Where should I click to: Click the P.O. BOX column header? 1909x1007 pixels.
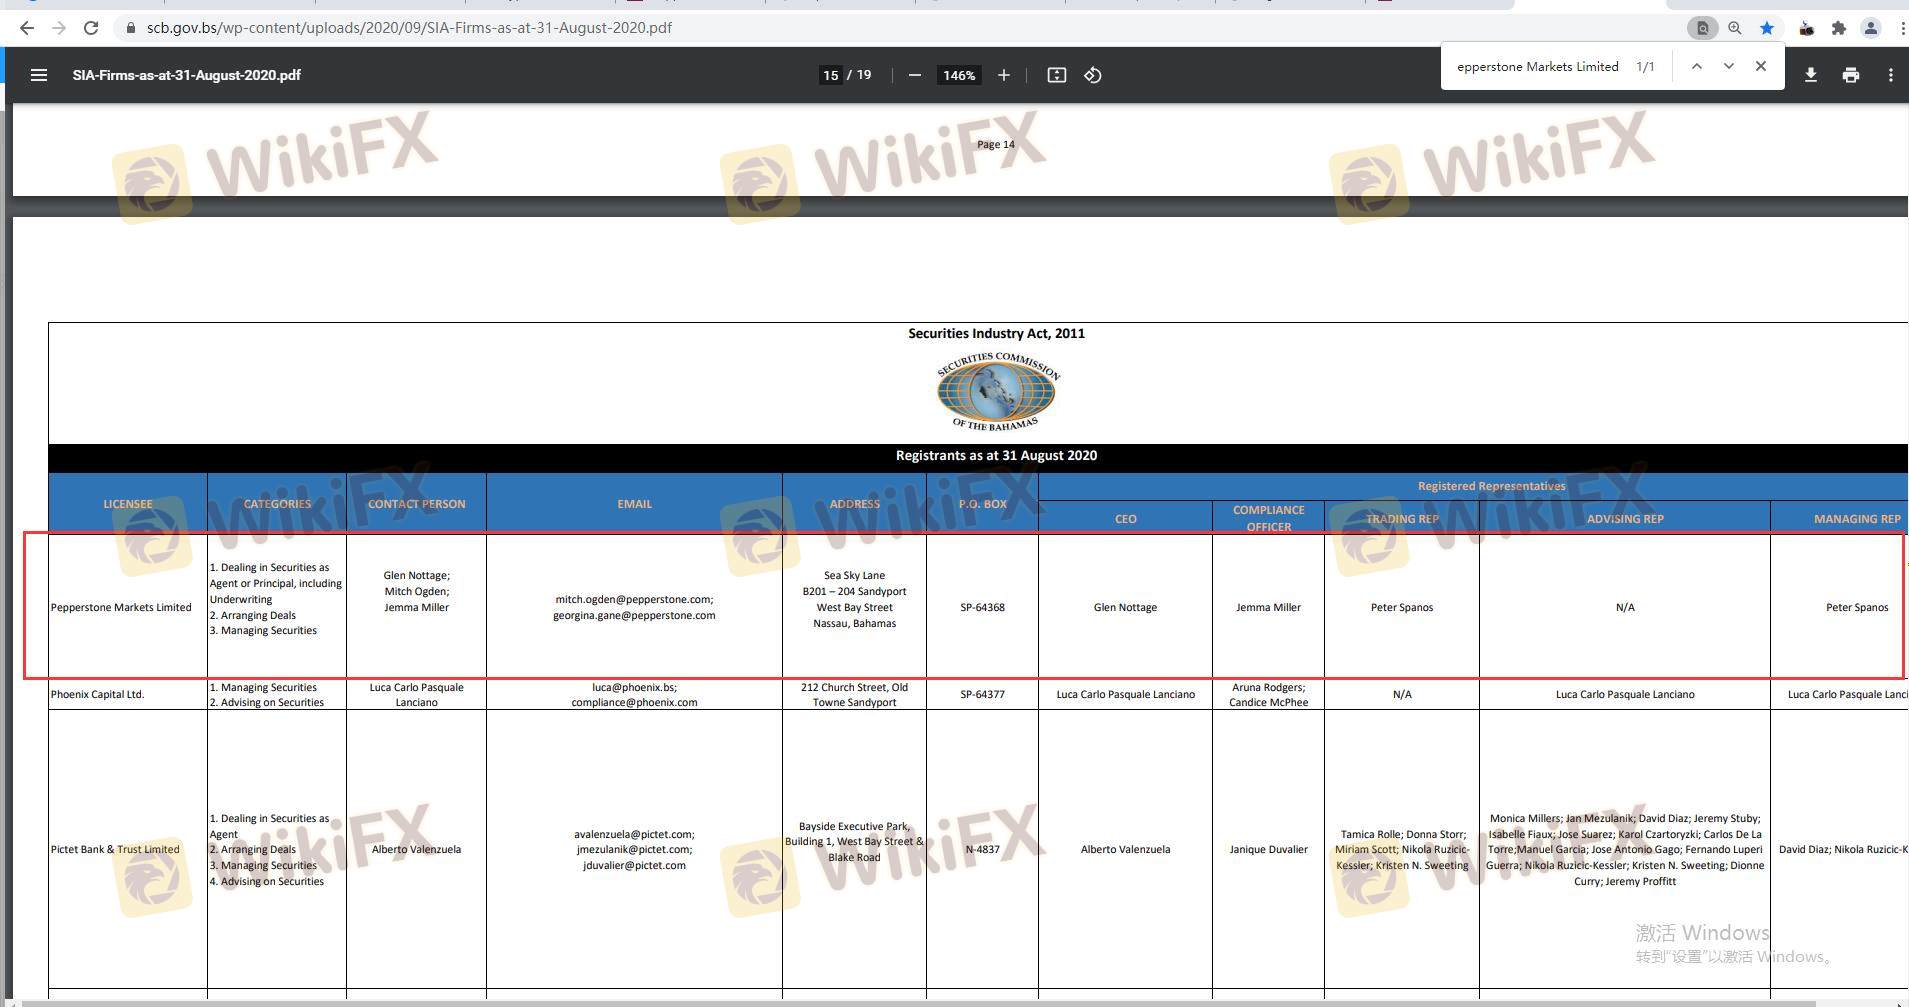[982, 504]
